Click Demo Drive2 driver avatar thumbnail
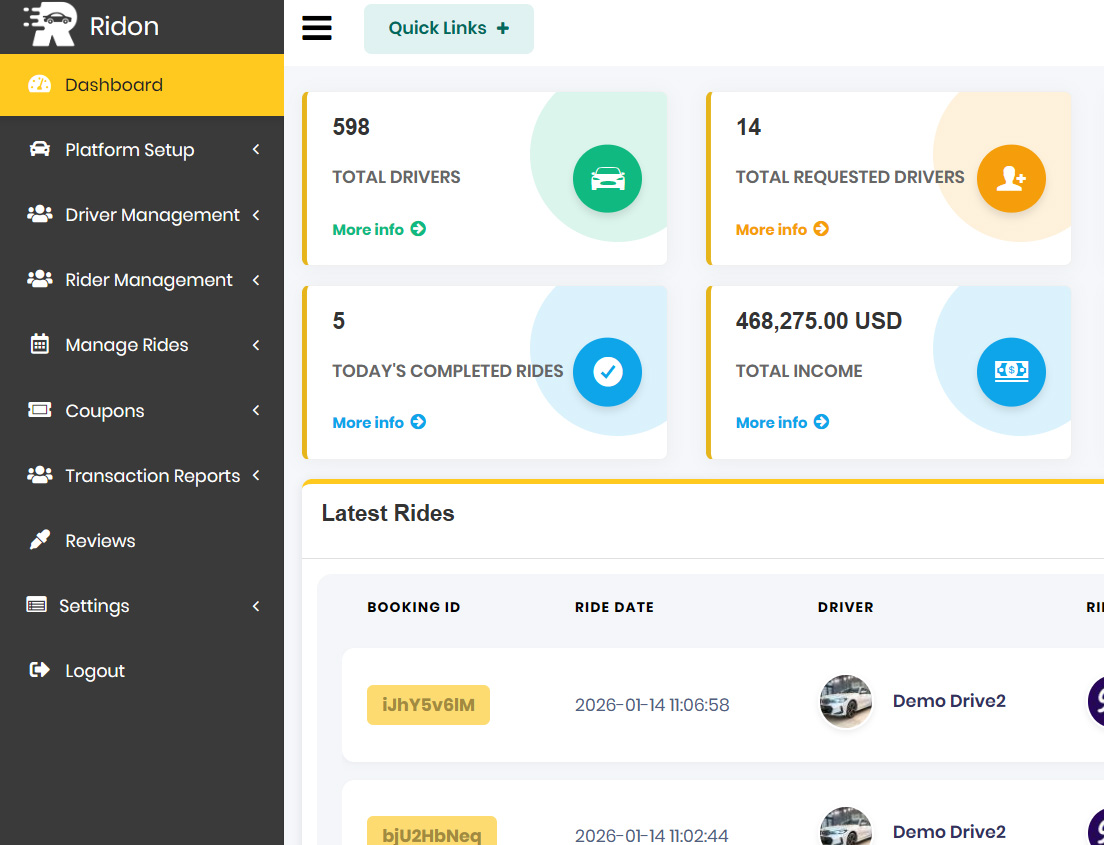Image resolution: width=1104 pixels, height=845 pixels. 845,701
